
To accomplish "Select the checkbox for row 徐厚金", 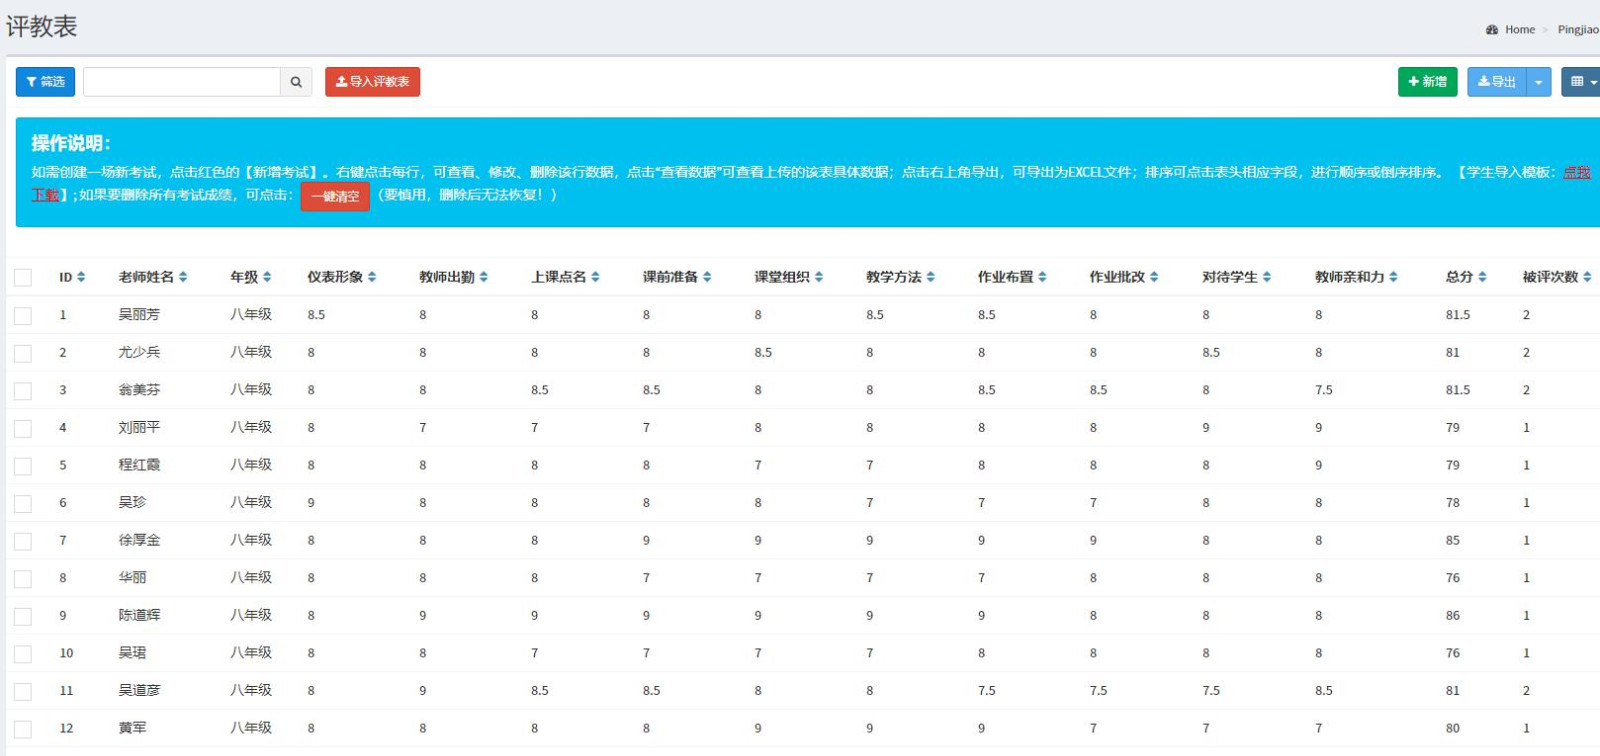I will point(23,541).
